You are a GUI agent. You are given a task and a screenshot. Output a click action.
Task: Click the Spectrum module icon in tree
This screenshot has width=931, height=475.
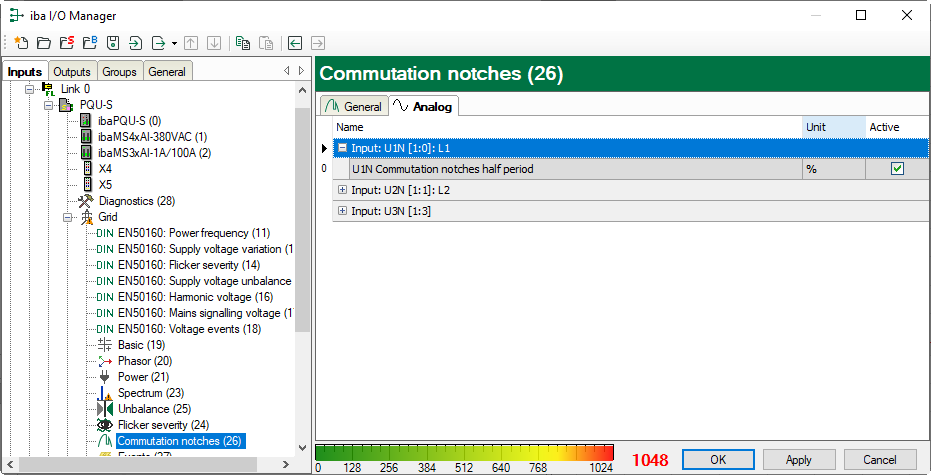coord(105,393)
